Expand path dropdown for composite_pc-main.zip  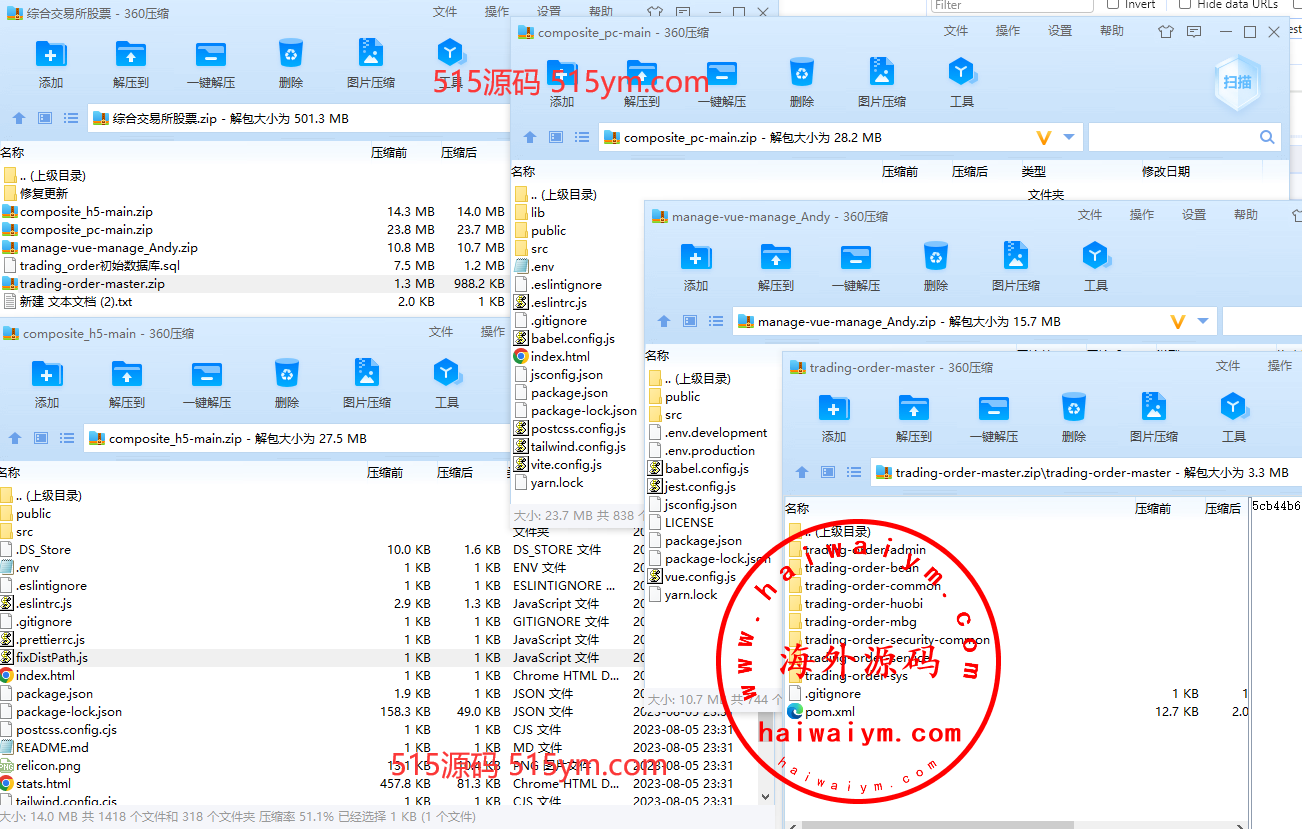1069,137
